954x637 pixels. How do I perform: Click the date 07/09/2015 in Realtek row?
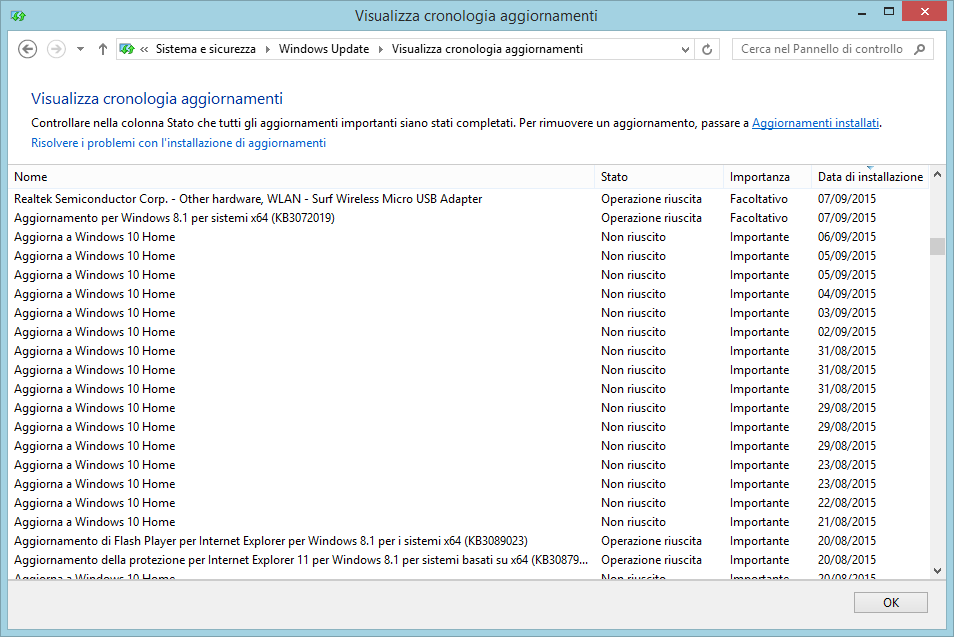coord(847,199)
